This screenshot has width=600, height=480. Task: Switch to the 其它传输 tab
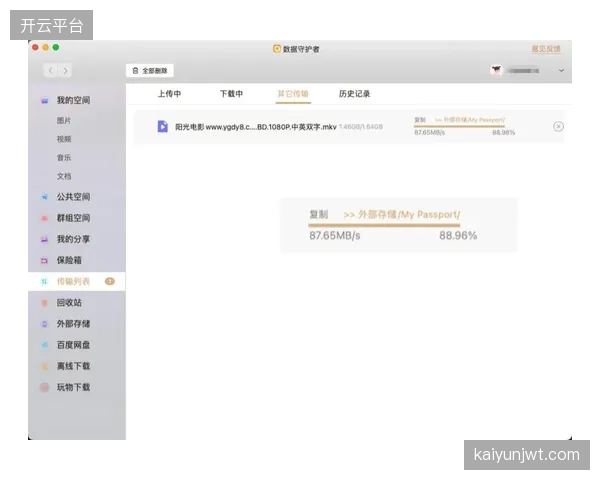pyautogui.click(x=293, y=94)
